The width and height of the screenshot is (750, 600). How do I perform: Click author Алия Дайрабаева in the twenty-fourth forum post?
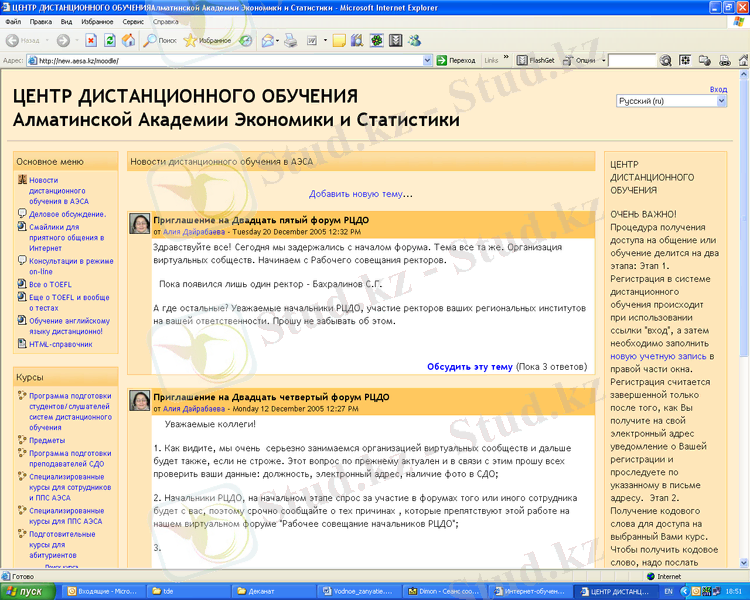194,409
